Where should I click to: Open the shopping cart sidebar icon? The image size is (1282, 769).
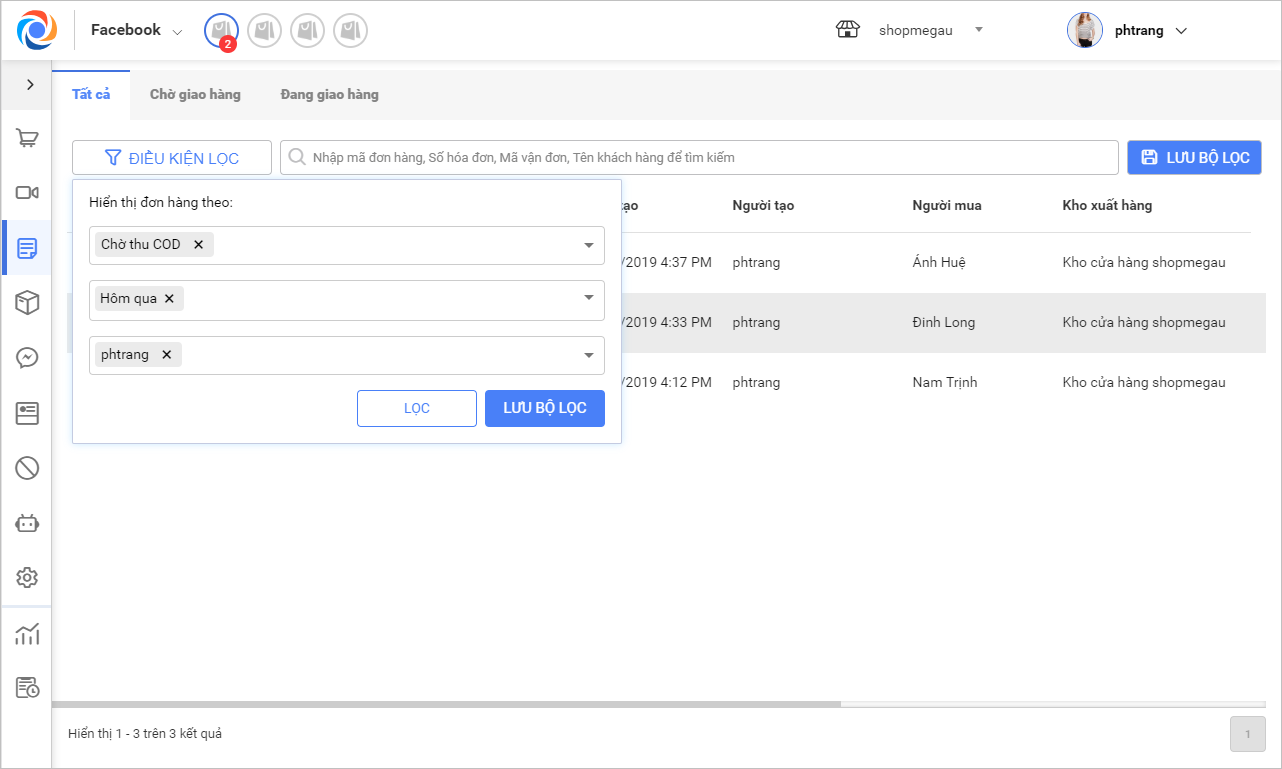(x=27, y=139)
